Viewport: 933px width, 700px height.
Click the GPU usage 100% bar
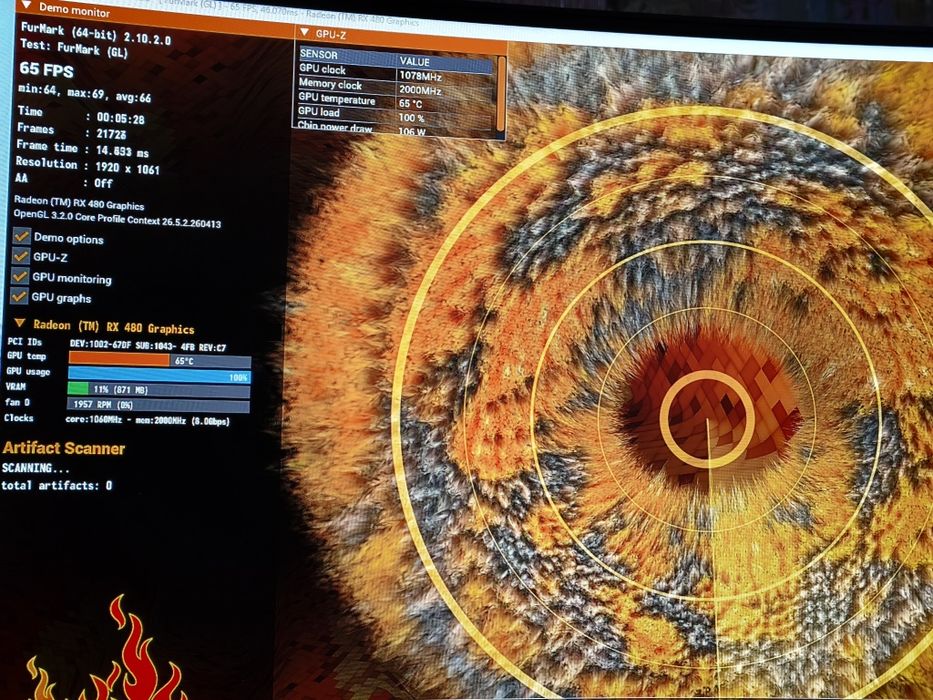(x=159, y=376)
